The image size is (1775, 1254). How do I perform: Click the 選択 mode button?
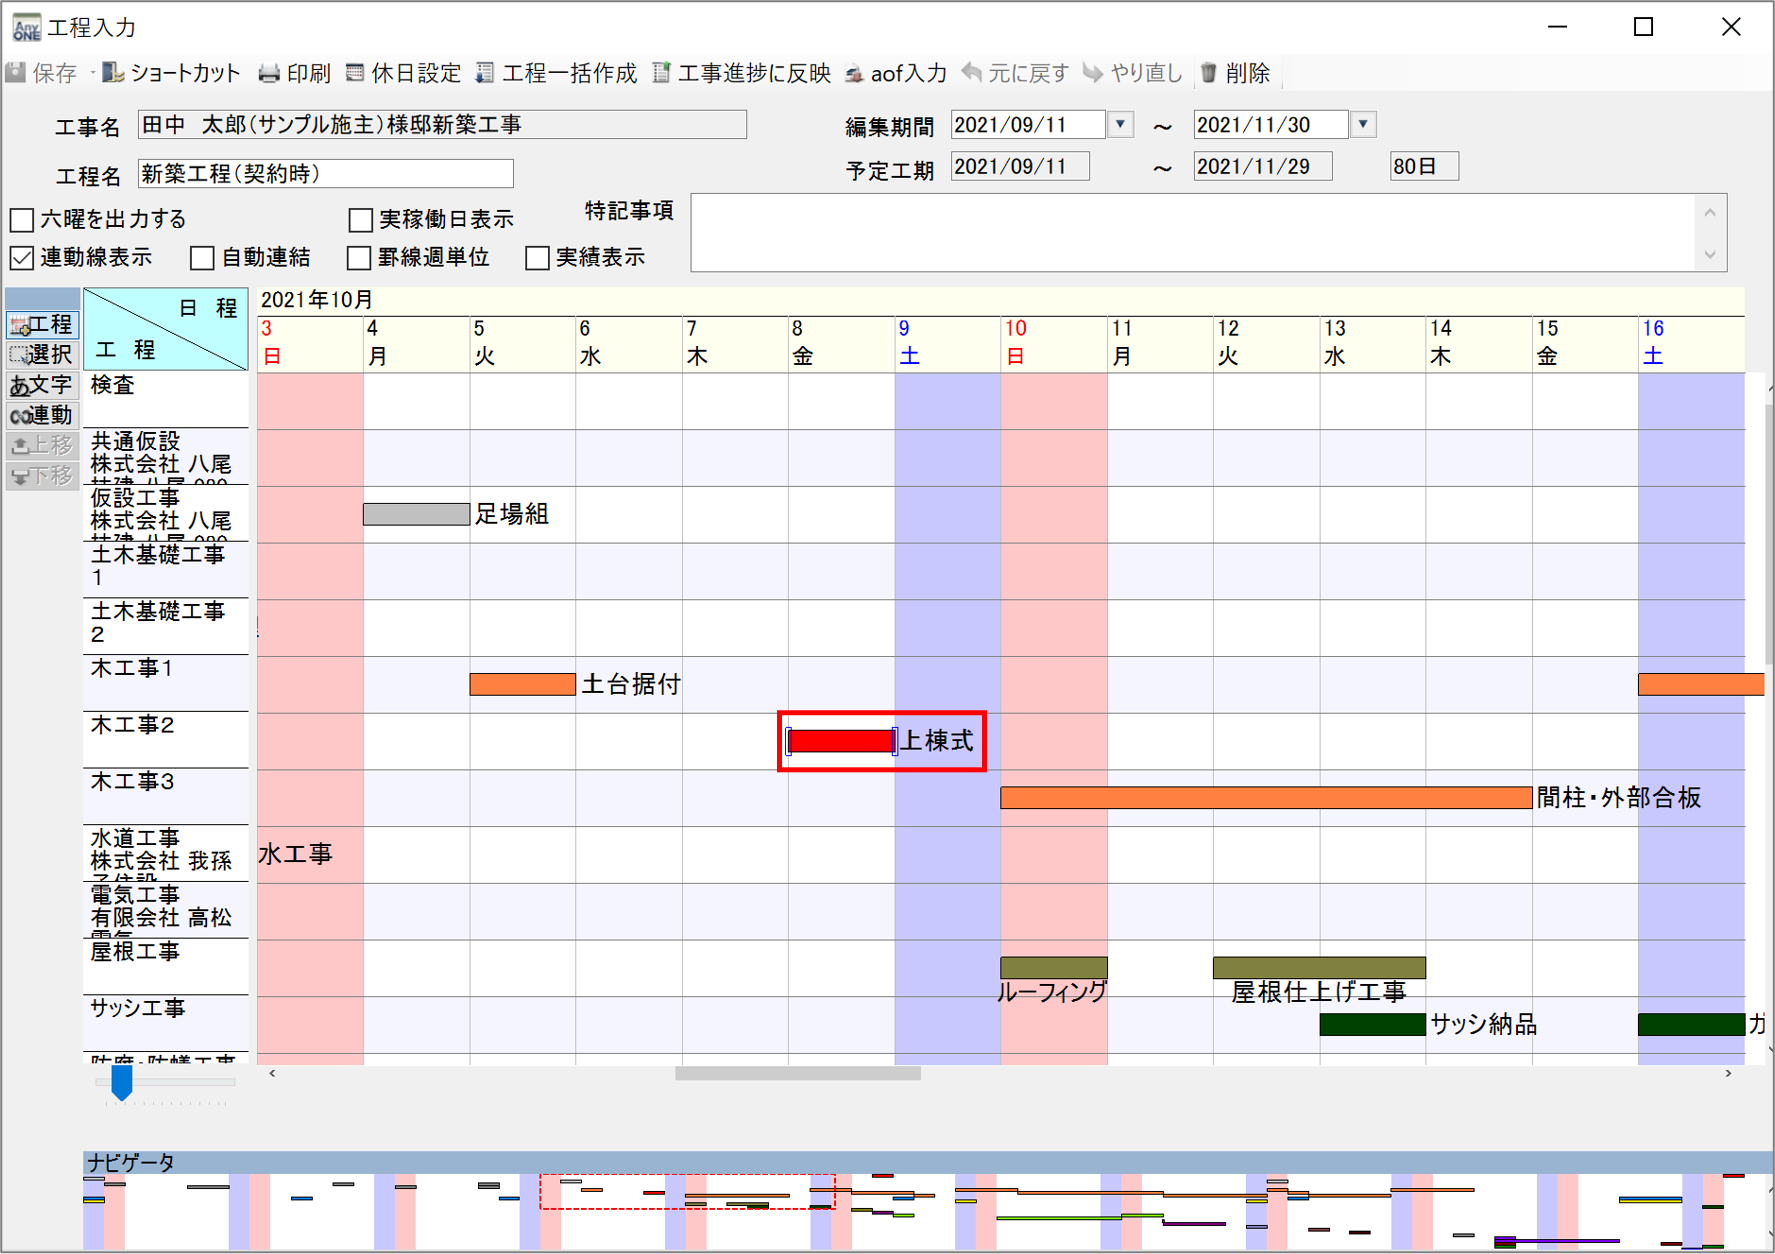[x=42, y=354]
